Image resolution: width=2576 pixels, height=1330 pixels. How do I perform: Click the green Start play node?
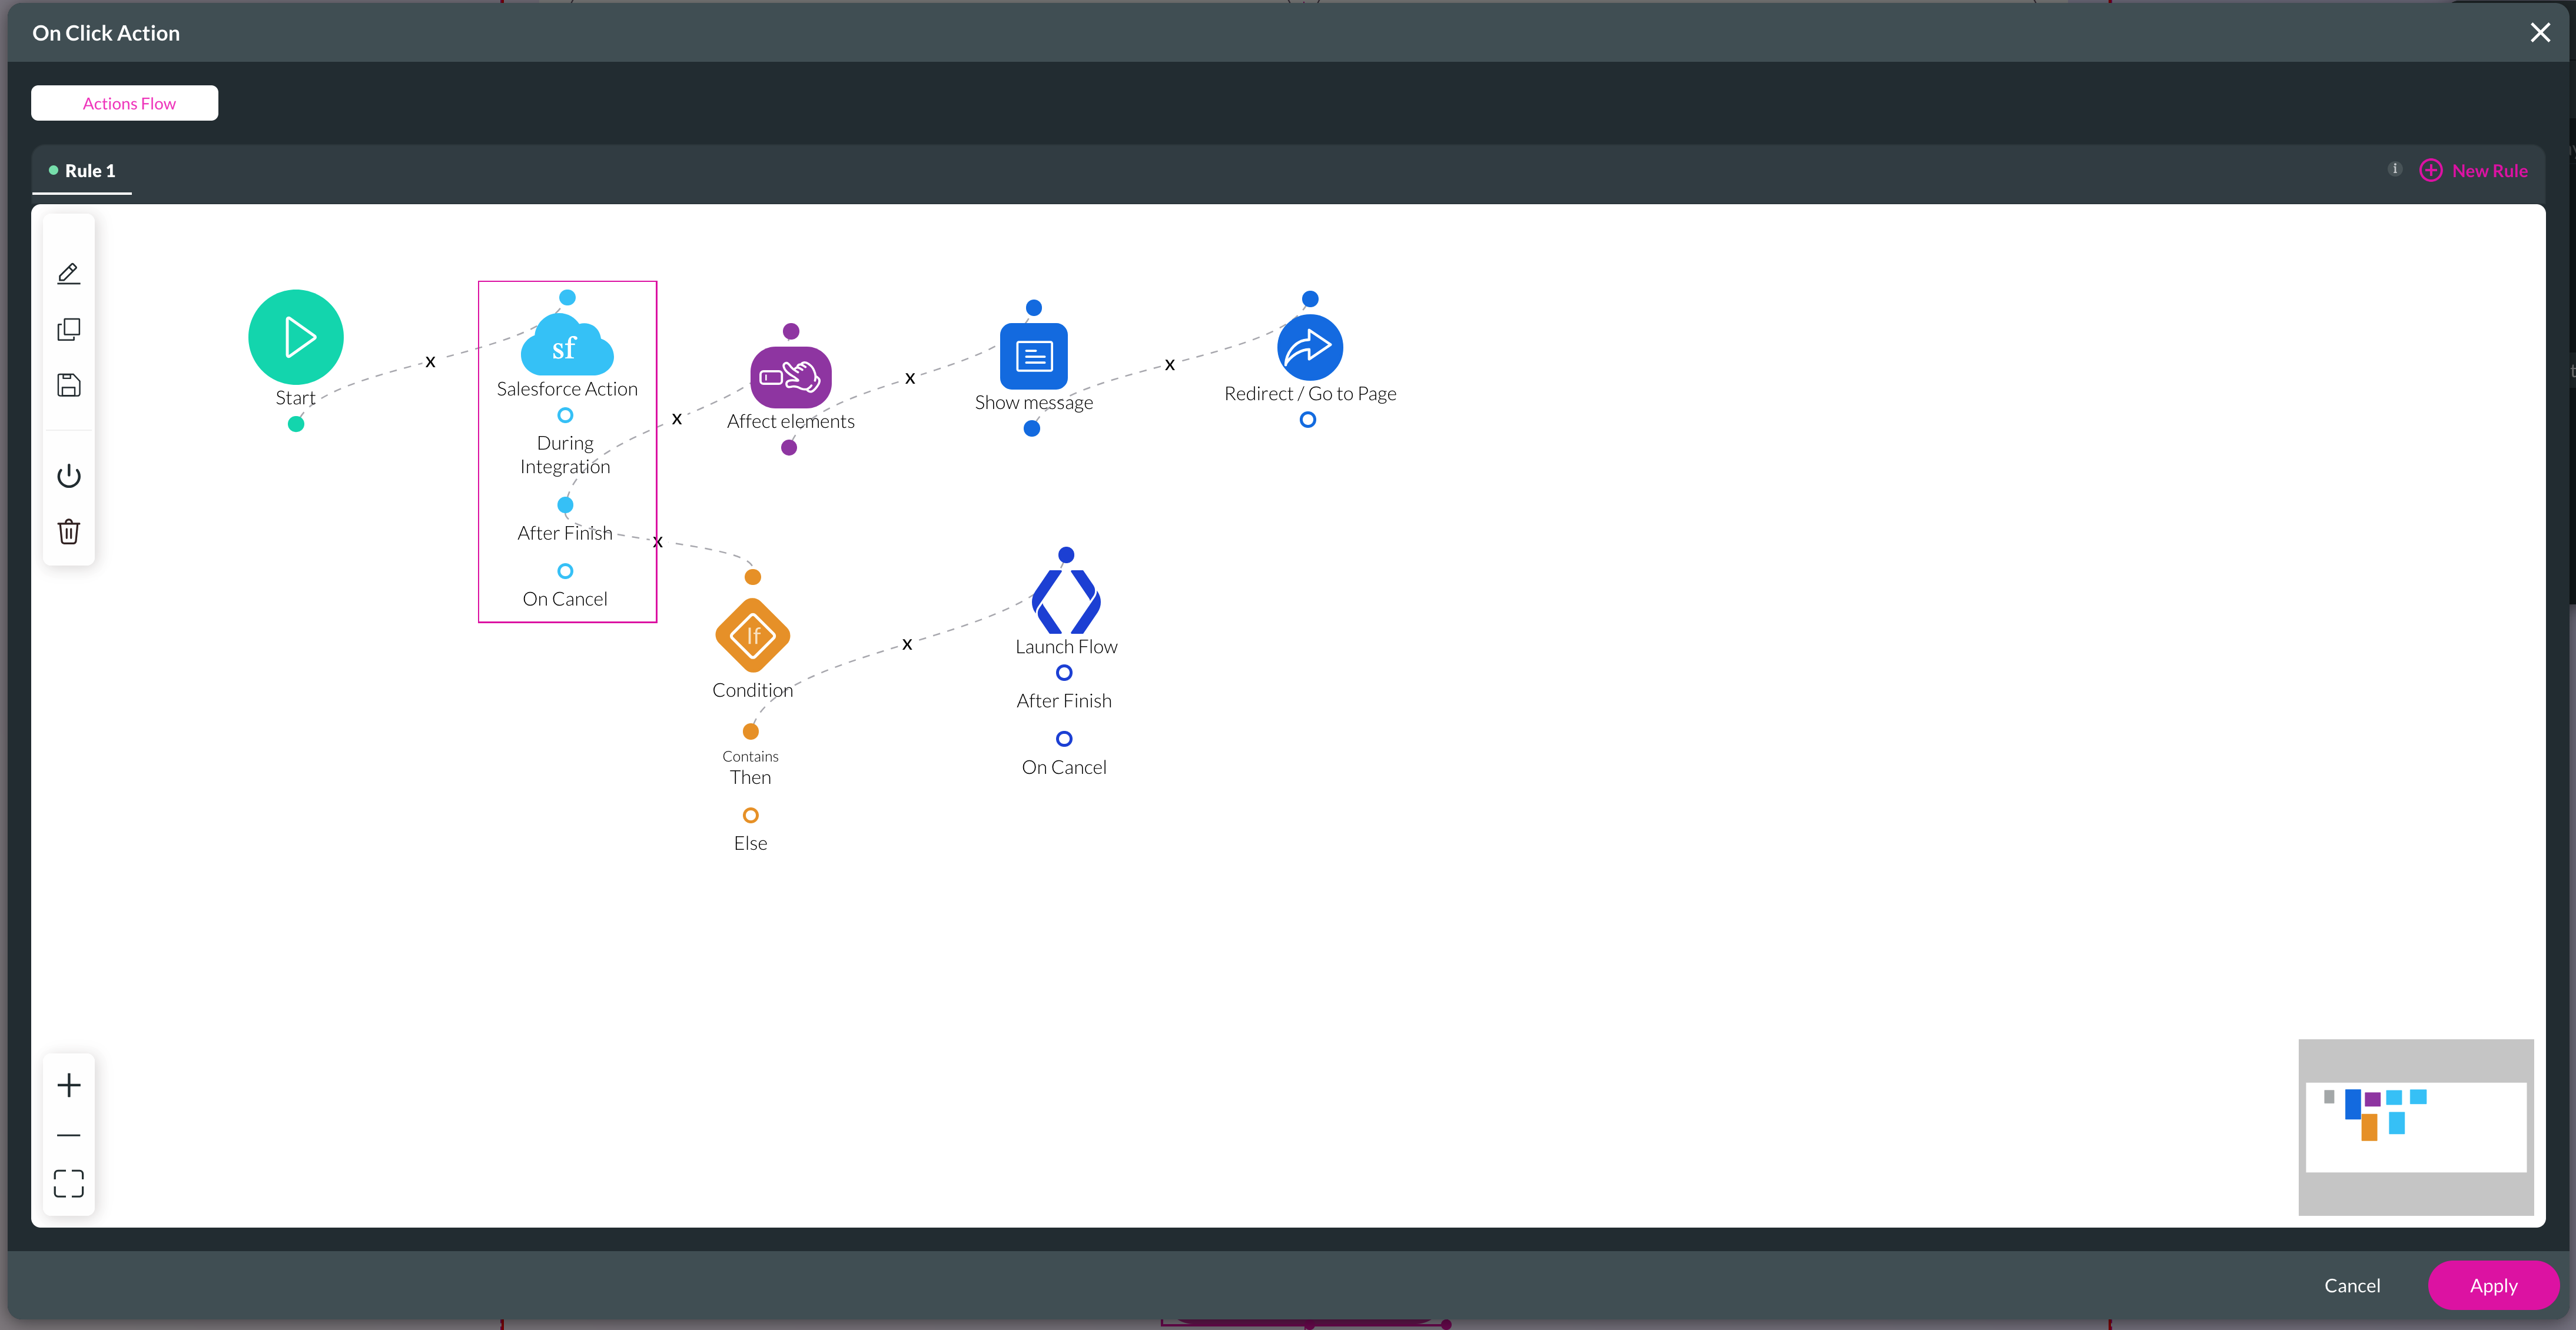296,337
